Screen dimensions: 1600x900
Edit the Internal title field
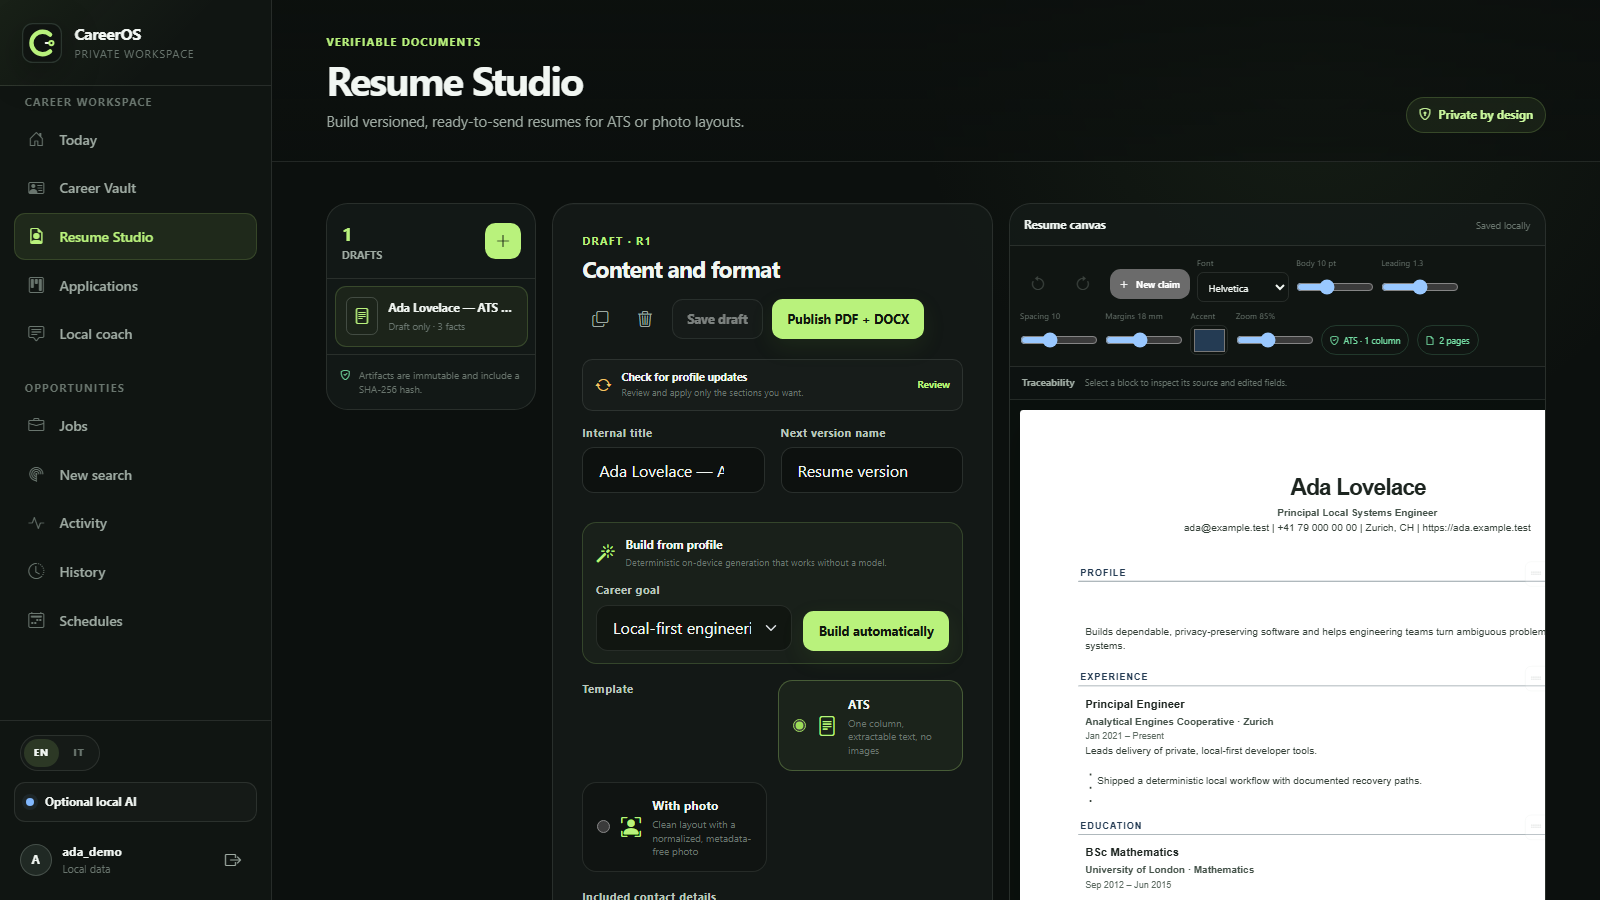[x=673, y=470]
